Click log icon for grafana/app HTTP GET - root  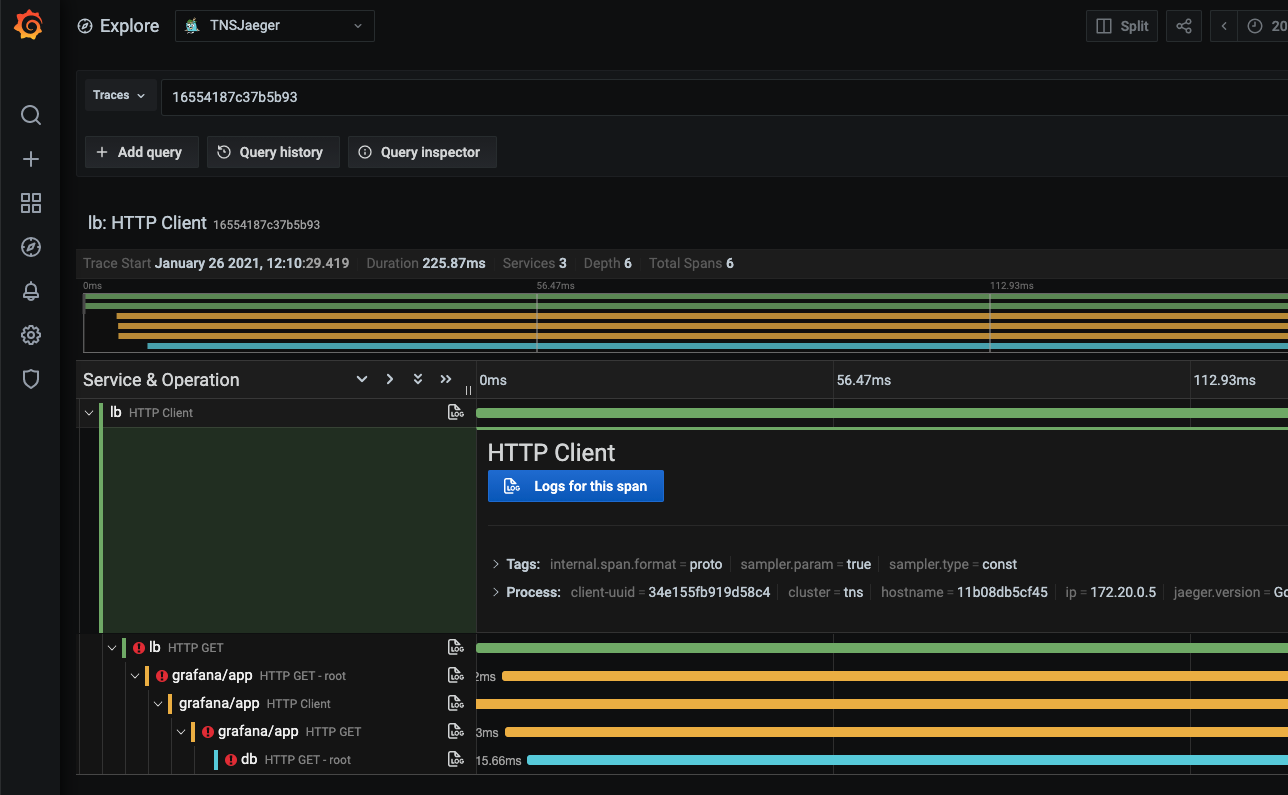[x=456, y=676]
